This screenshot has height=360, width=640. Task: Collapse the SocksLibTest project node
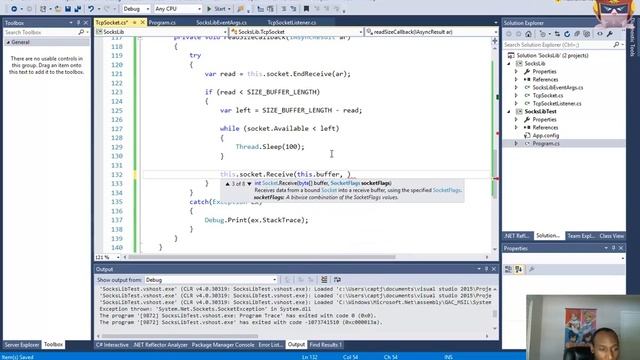509,111
